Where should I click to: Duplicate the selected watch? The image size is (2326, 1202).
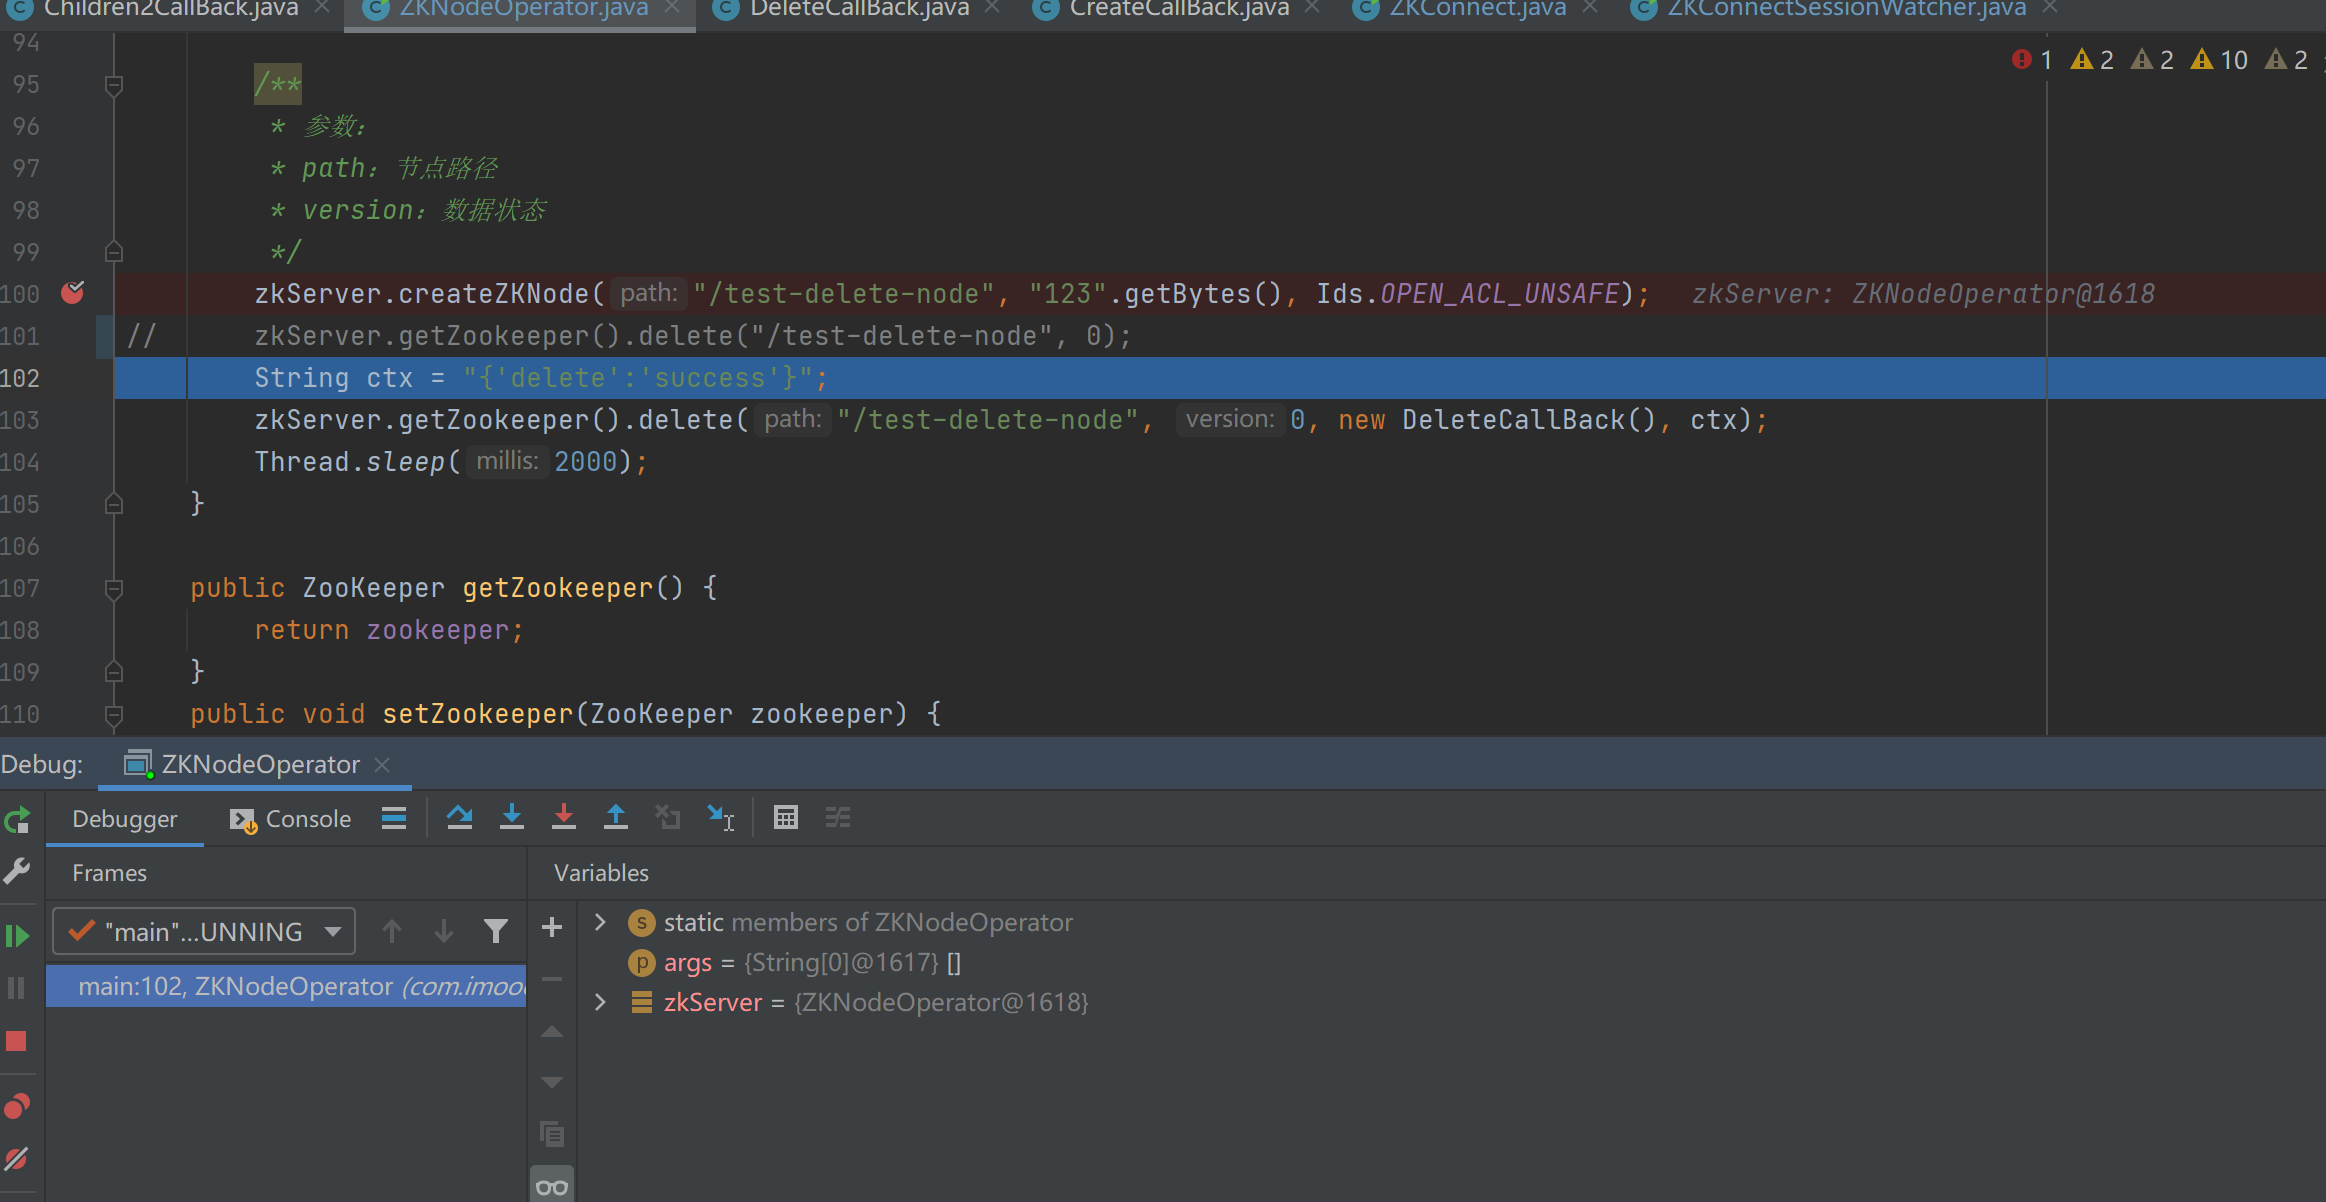pos(552,1135)
